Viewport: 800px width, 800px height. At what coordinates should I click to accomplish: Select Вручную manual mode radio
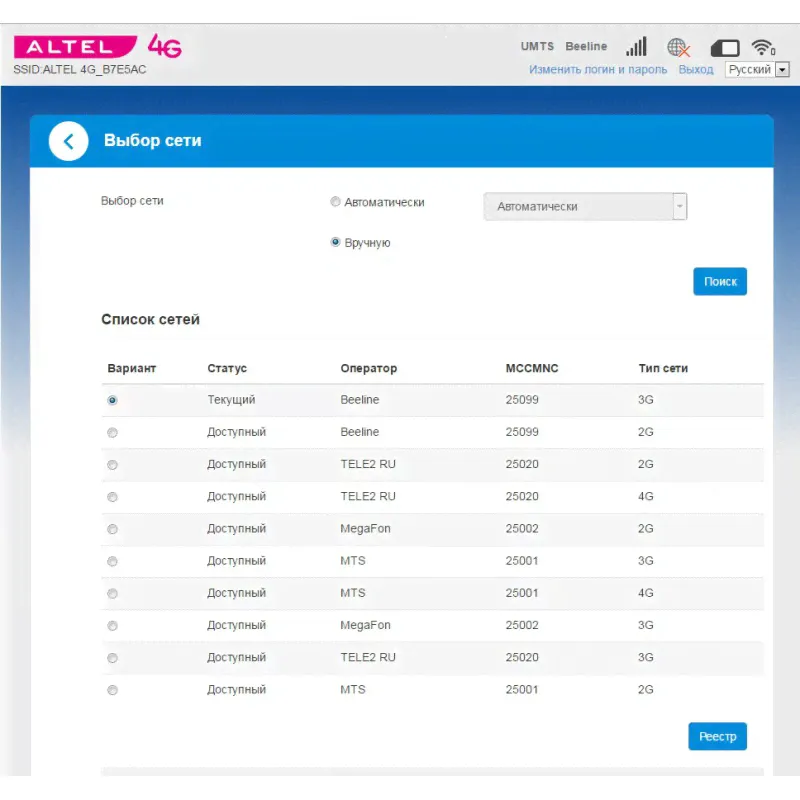click(x=336, y=243)
